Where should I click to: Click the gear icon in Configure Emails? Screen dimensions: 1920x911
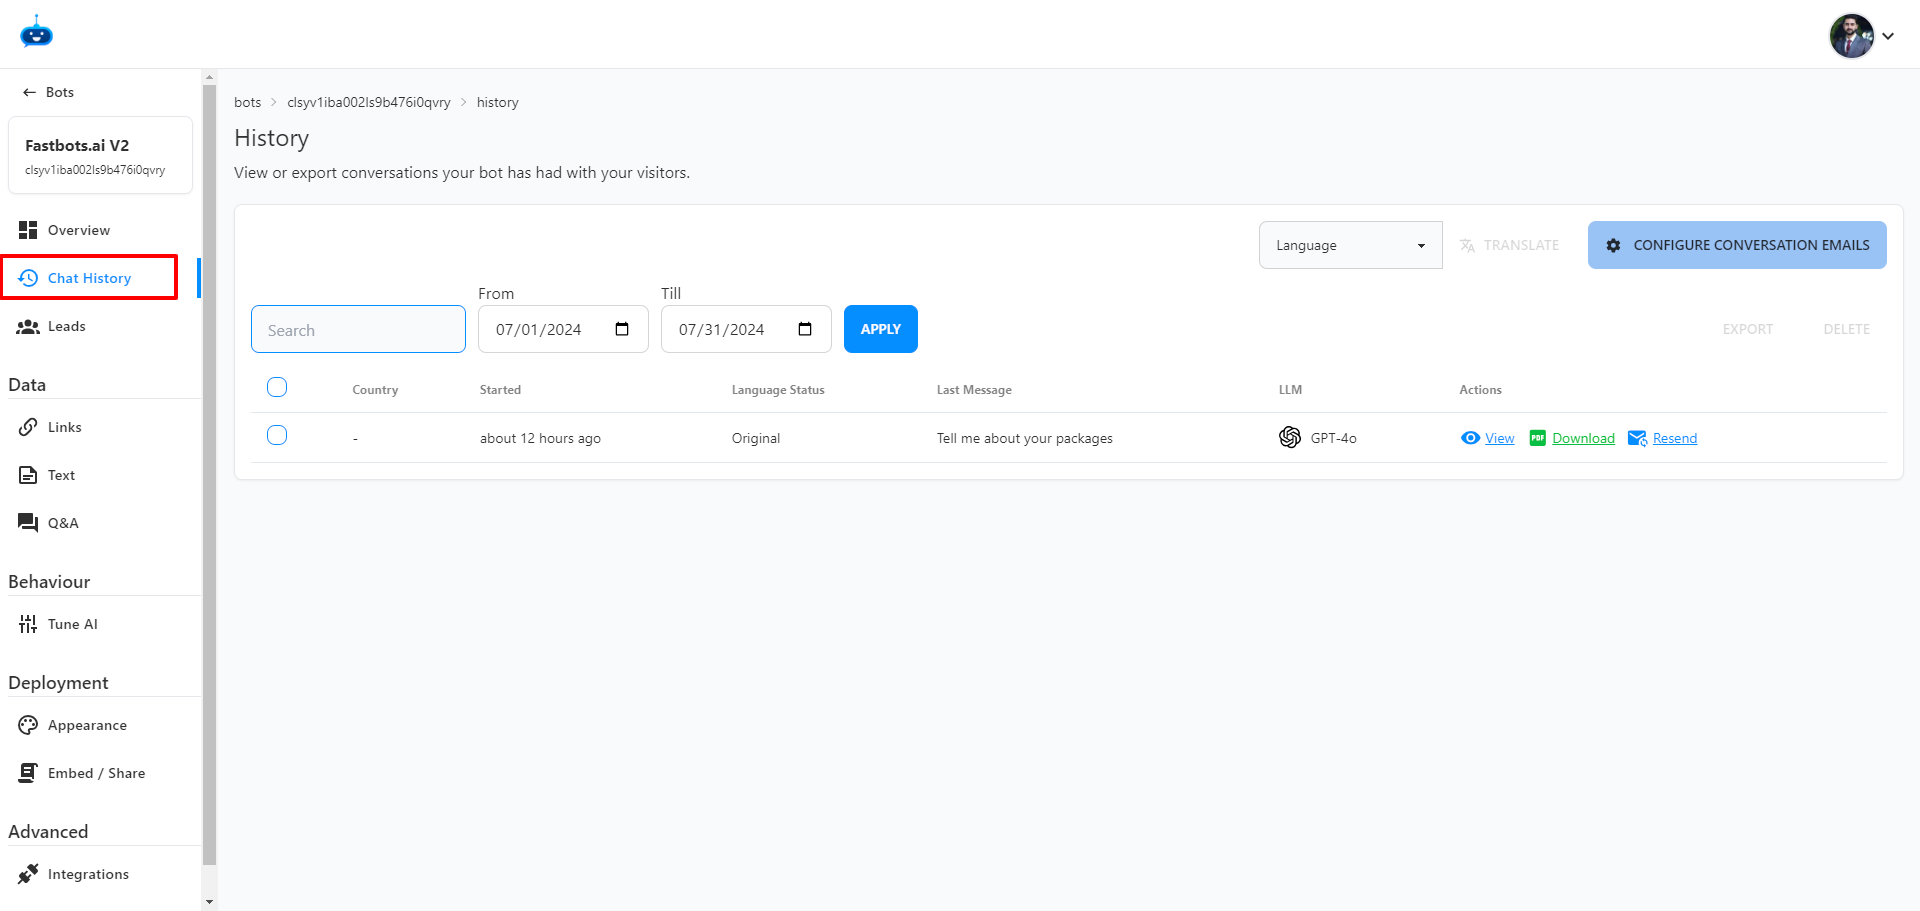pos(1613,245)
